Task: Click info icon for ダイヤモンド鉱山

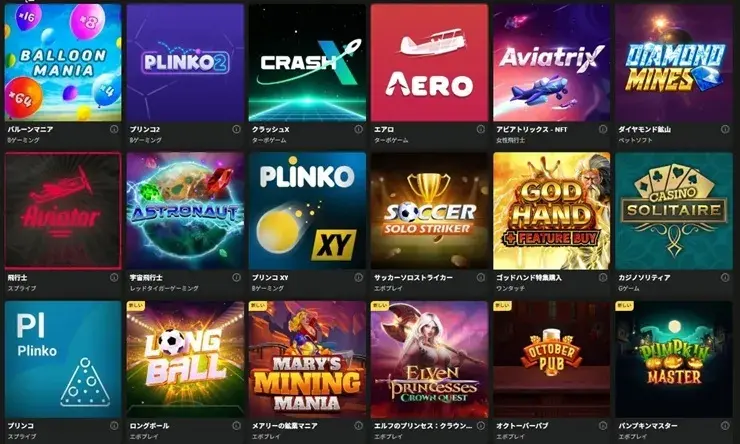Action: pyautogui.click(x=725, y=129)
